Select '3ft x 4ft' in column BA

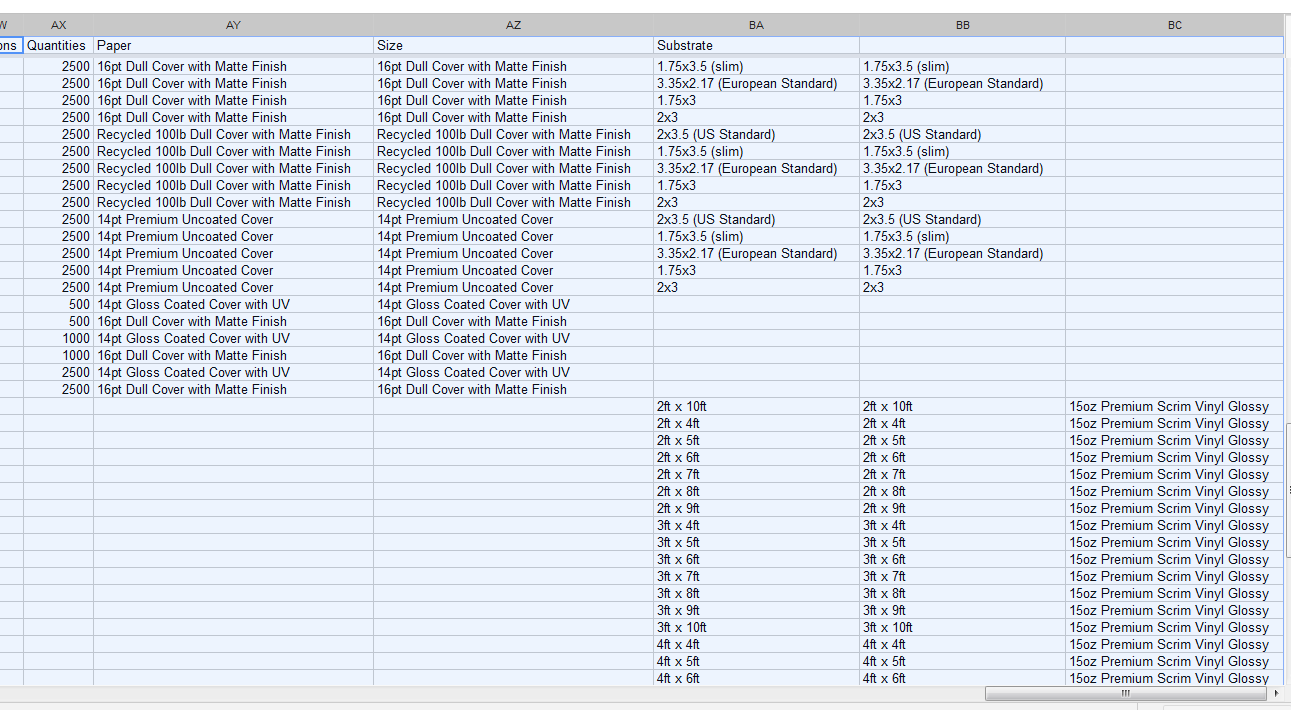756,525
